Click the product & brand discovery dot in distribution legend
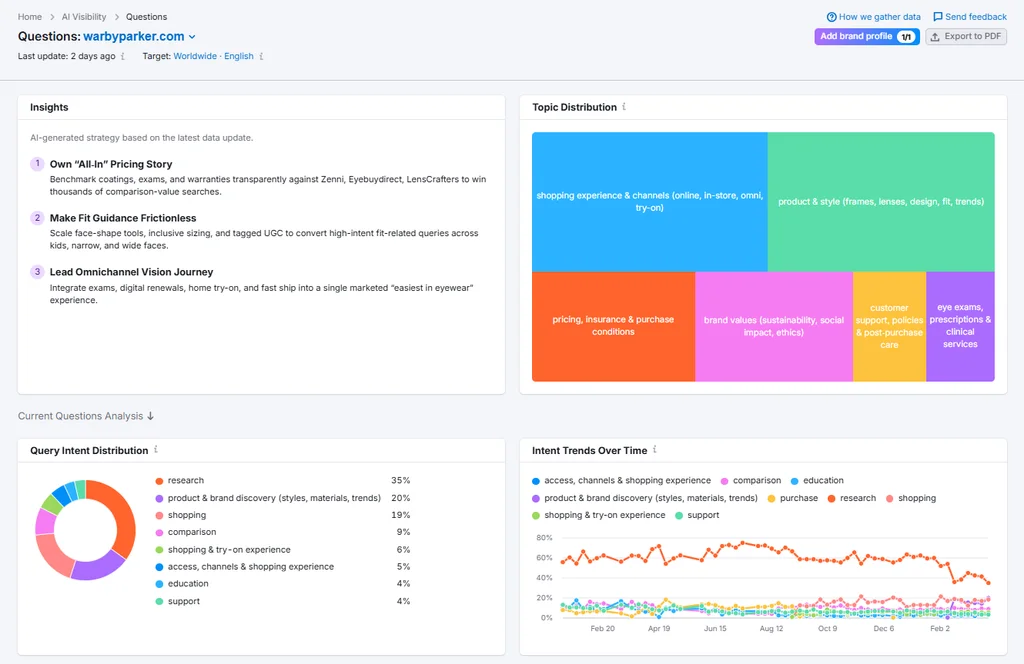The height and width of the screenshot is (664, 1024). pos(159,498)
